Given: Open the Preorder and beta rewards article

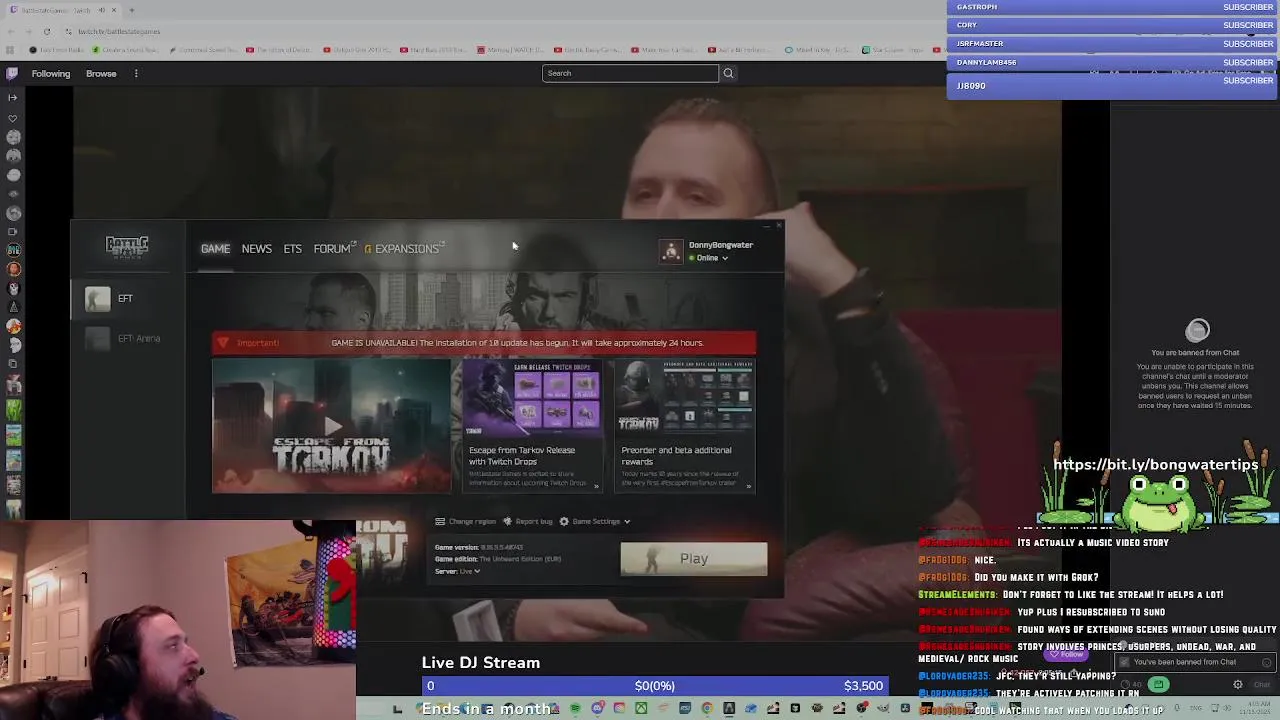Looking at the screenshot, I should (685, 427).
